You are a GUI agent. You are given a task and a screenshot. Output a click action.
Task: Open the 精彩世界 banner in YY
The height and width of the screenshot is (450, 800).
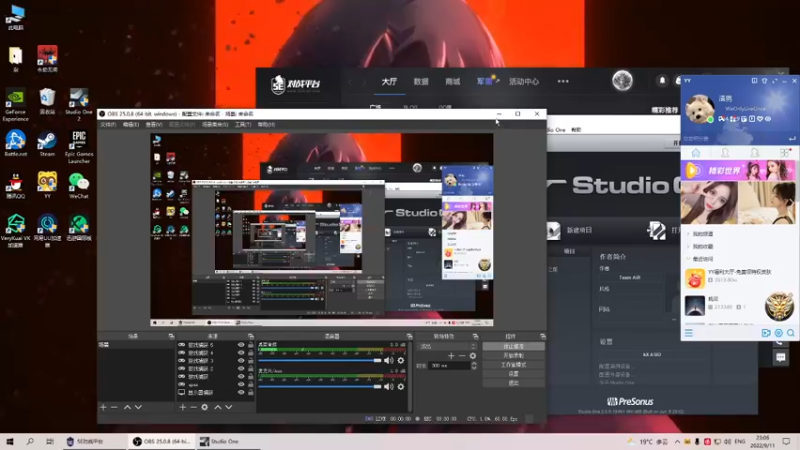(x=738, y=170)
